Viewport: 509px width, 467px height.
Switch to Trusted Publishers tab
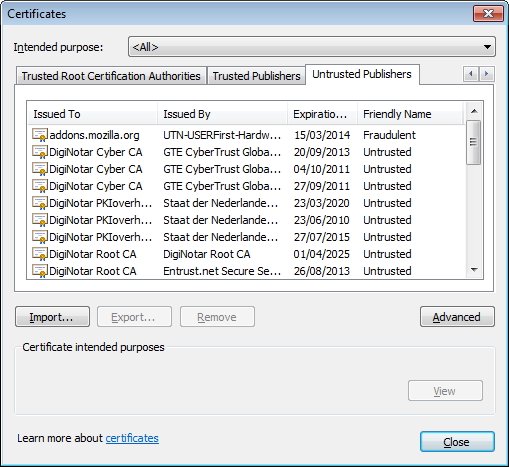[x=256, y=76]
